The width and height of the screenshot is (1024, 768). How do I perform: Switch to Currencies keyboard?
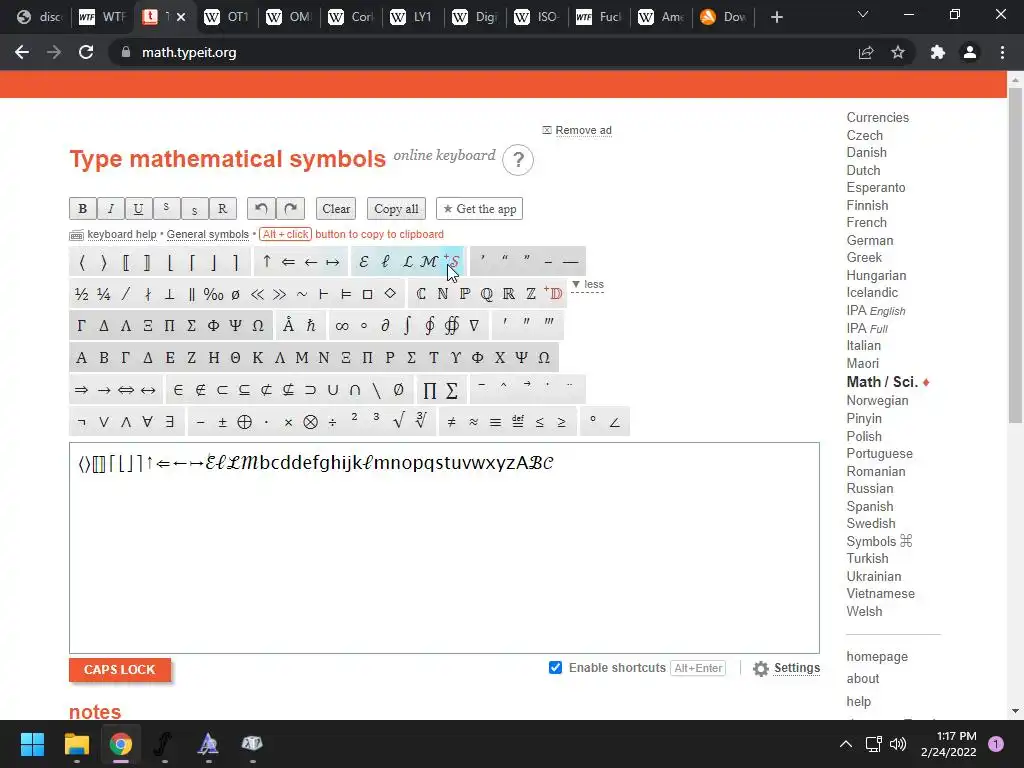pyautogui.click(x=878, y=118)
